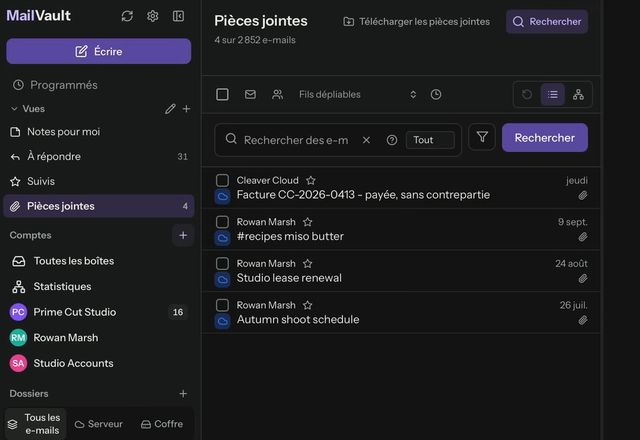Open Notes pour moi view
Viewport: 640px width, 440px height.
click(98, 132)
